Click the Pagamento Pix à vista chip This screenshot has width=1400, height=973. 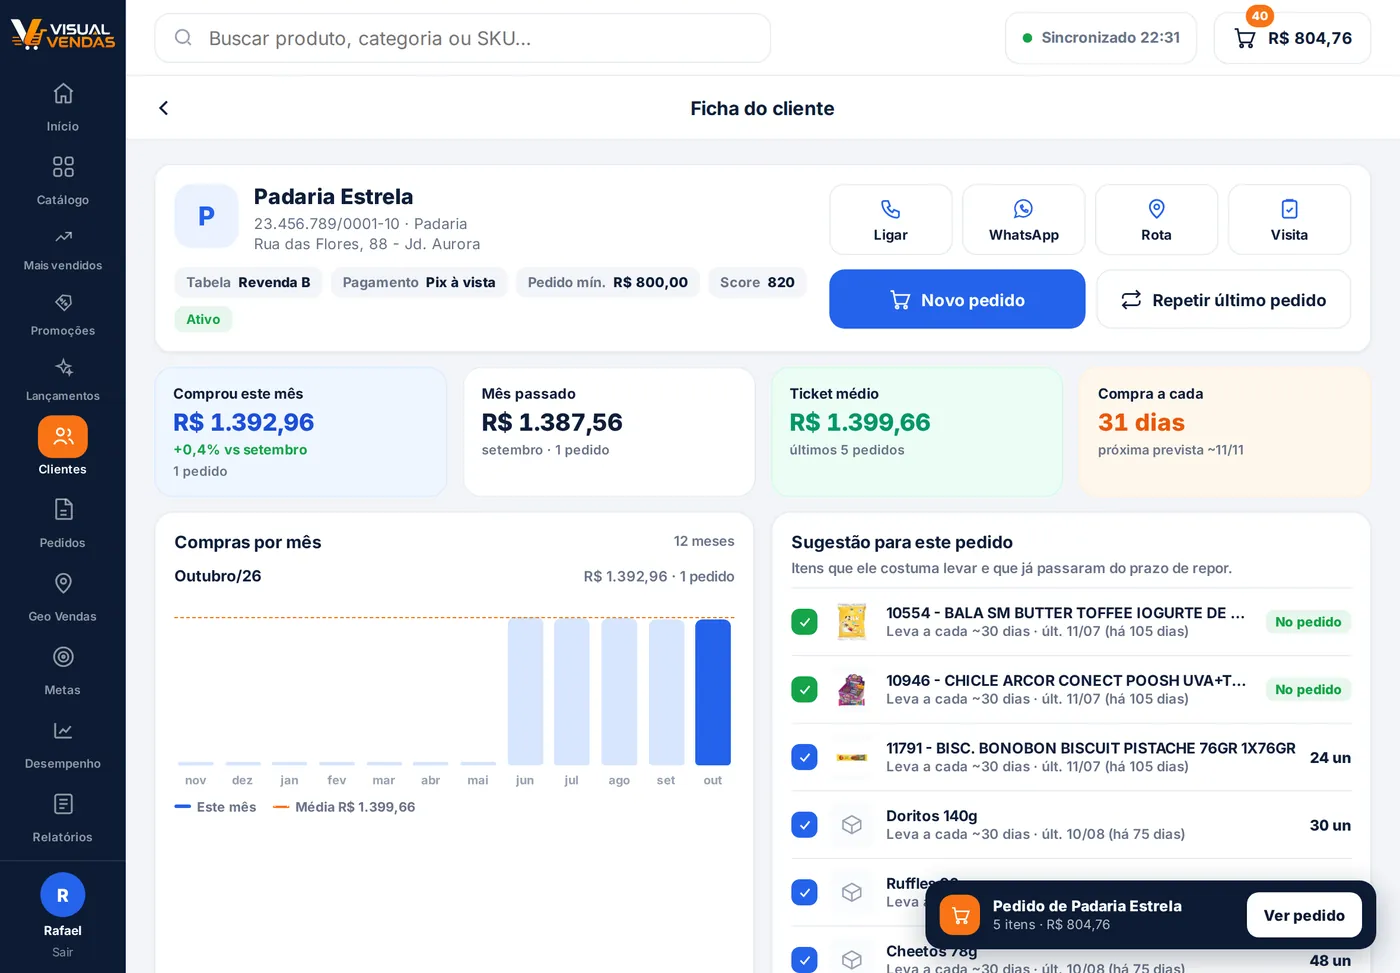[x=419, y=282]
